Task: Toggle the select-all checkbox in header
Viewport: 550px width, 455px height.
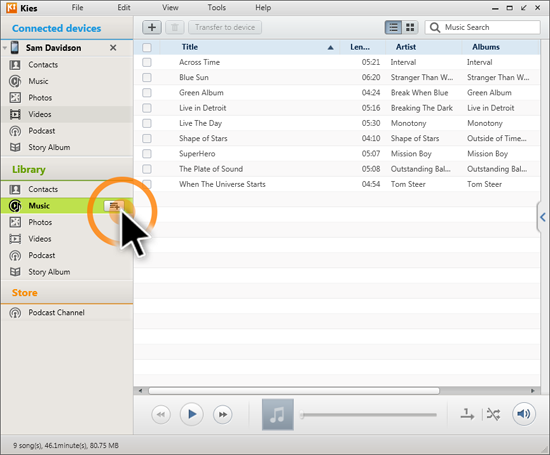Action: (x=147, y=47)
